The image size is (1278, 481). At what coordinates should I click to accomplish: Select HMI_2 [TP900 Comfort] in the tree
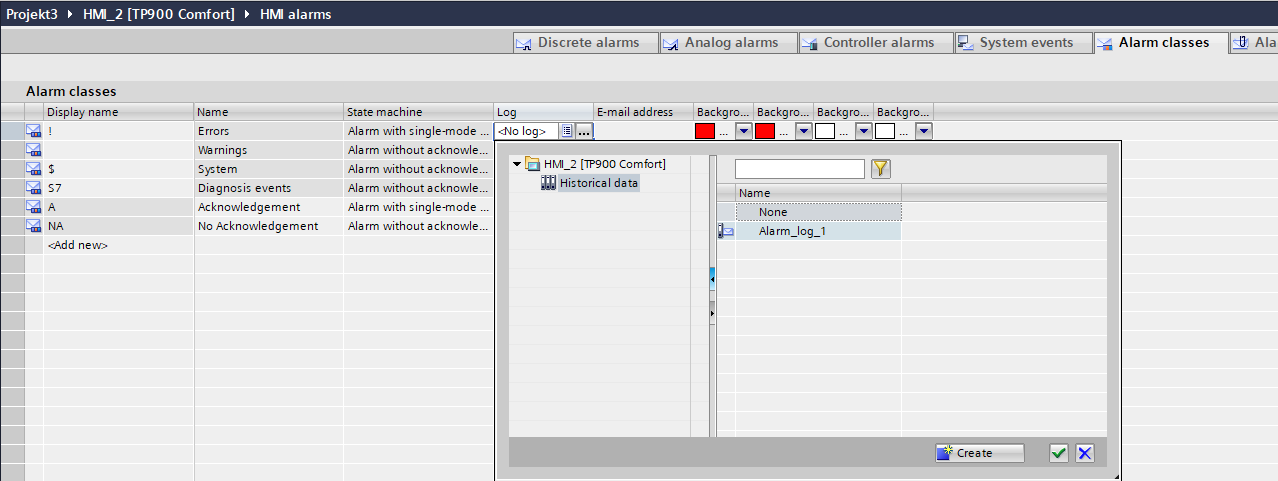604,164
